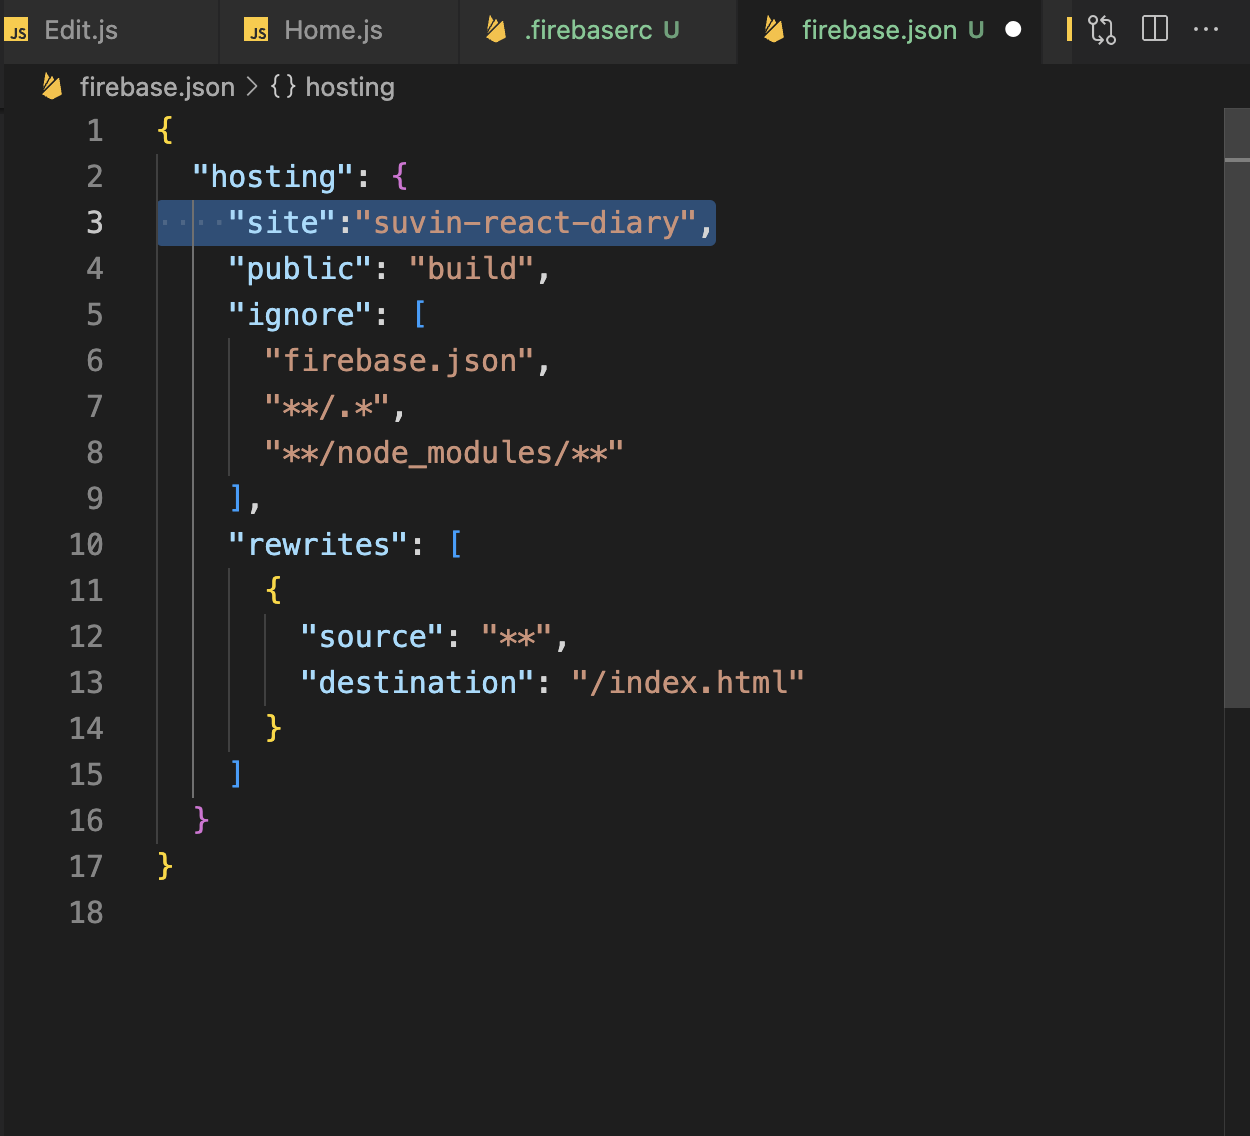Switch to the Home.js tab
The width and height of the screenshot is (1250, 1136).
click(x=330, y=31)
